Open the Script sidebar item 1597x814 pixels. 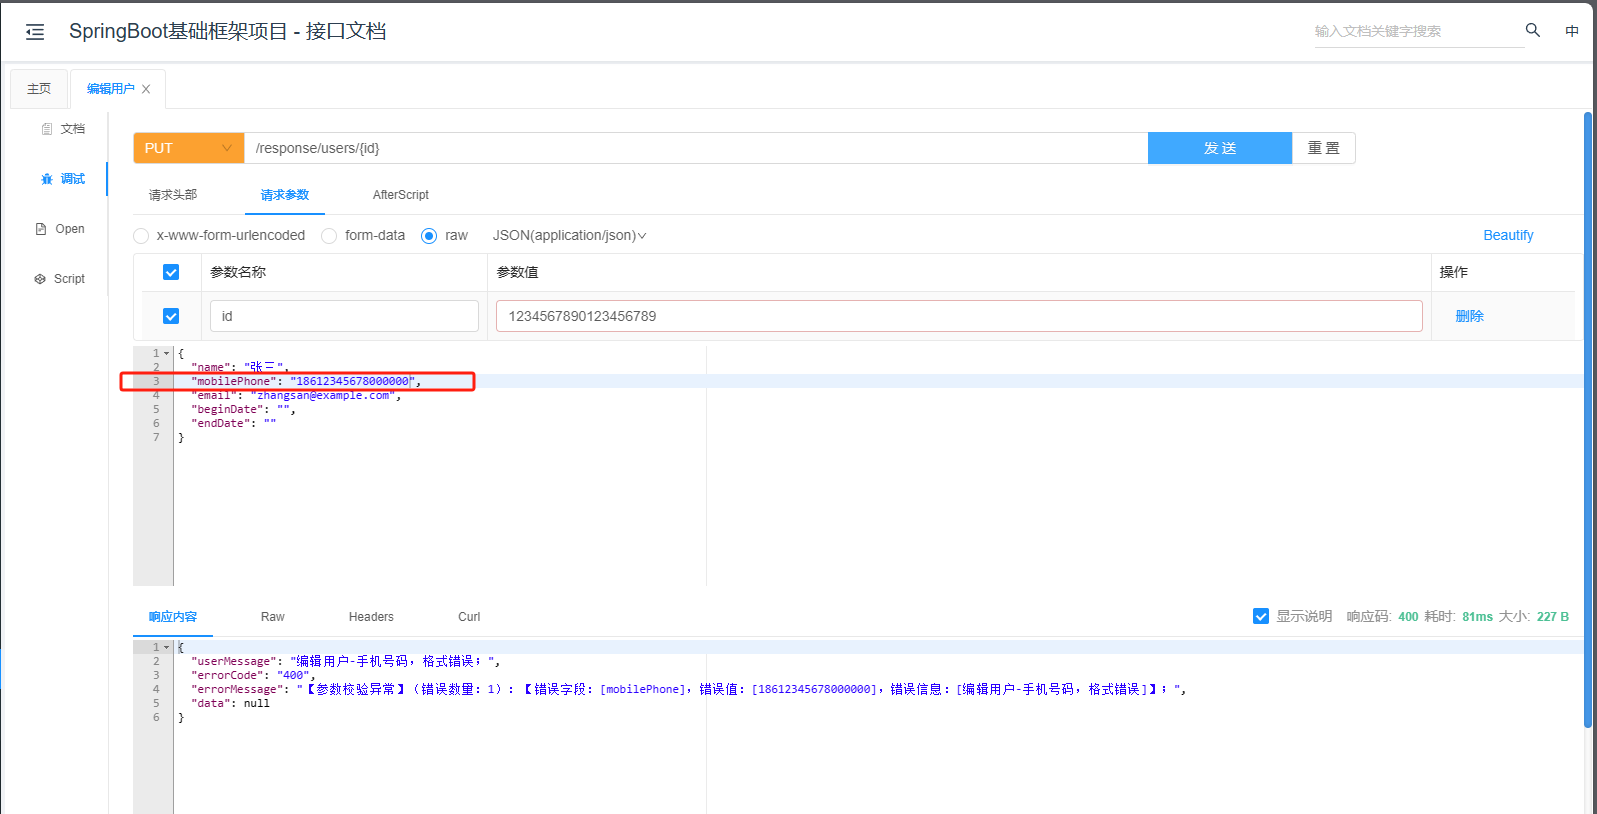tap(60, 279)
